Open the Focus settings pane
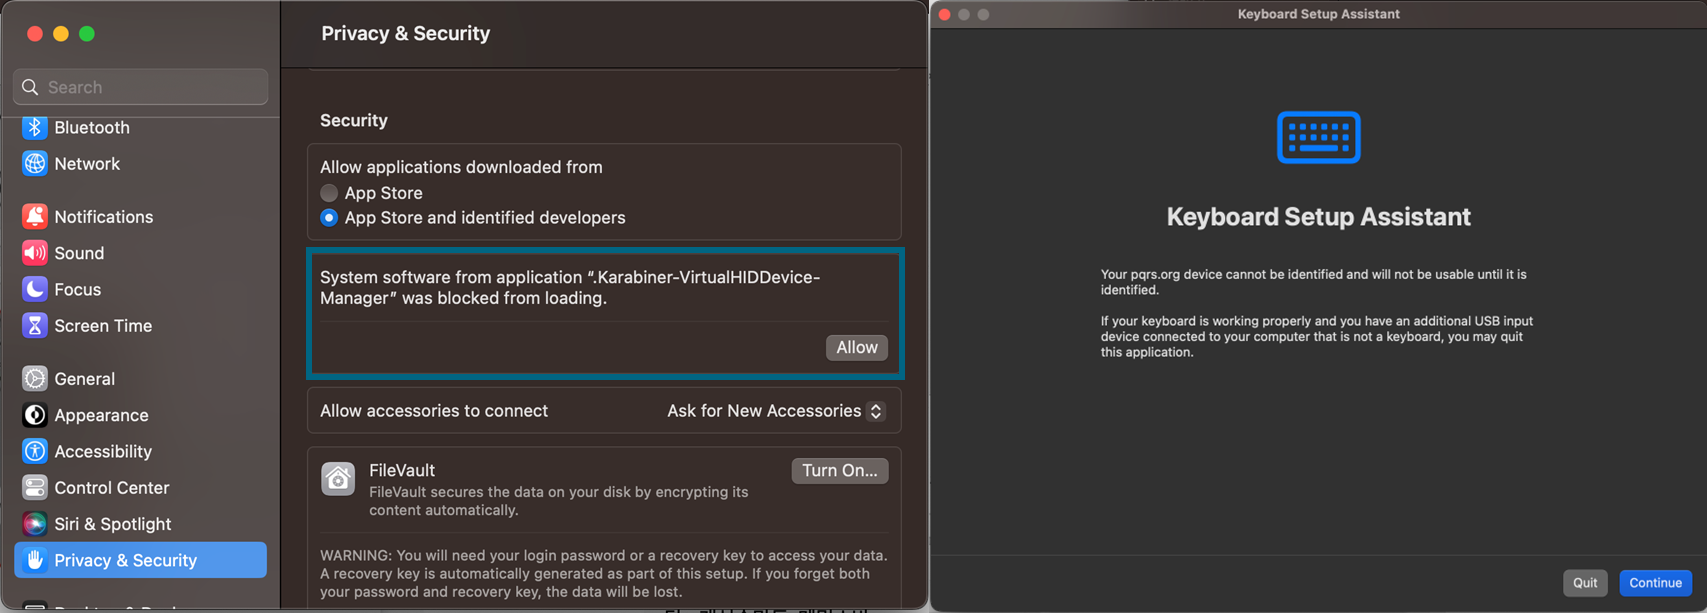This screenshot has width=1707, height=613. tap(140, 289)
